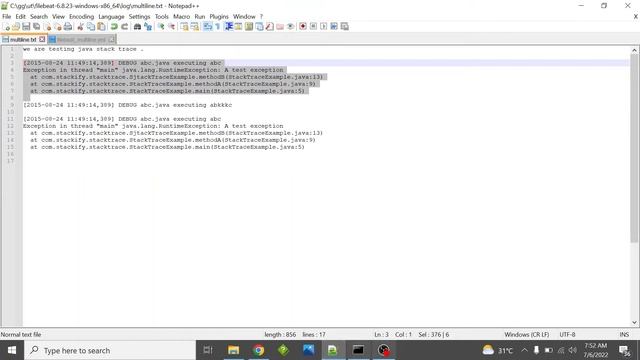Switch to the second blurred document tab
640x360 pixels.
coord(81,40)
